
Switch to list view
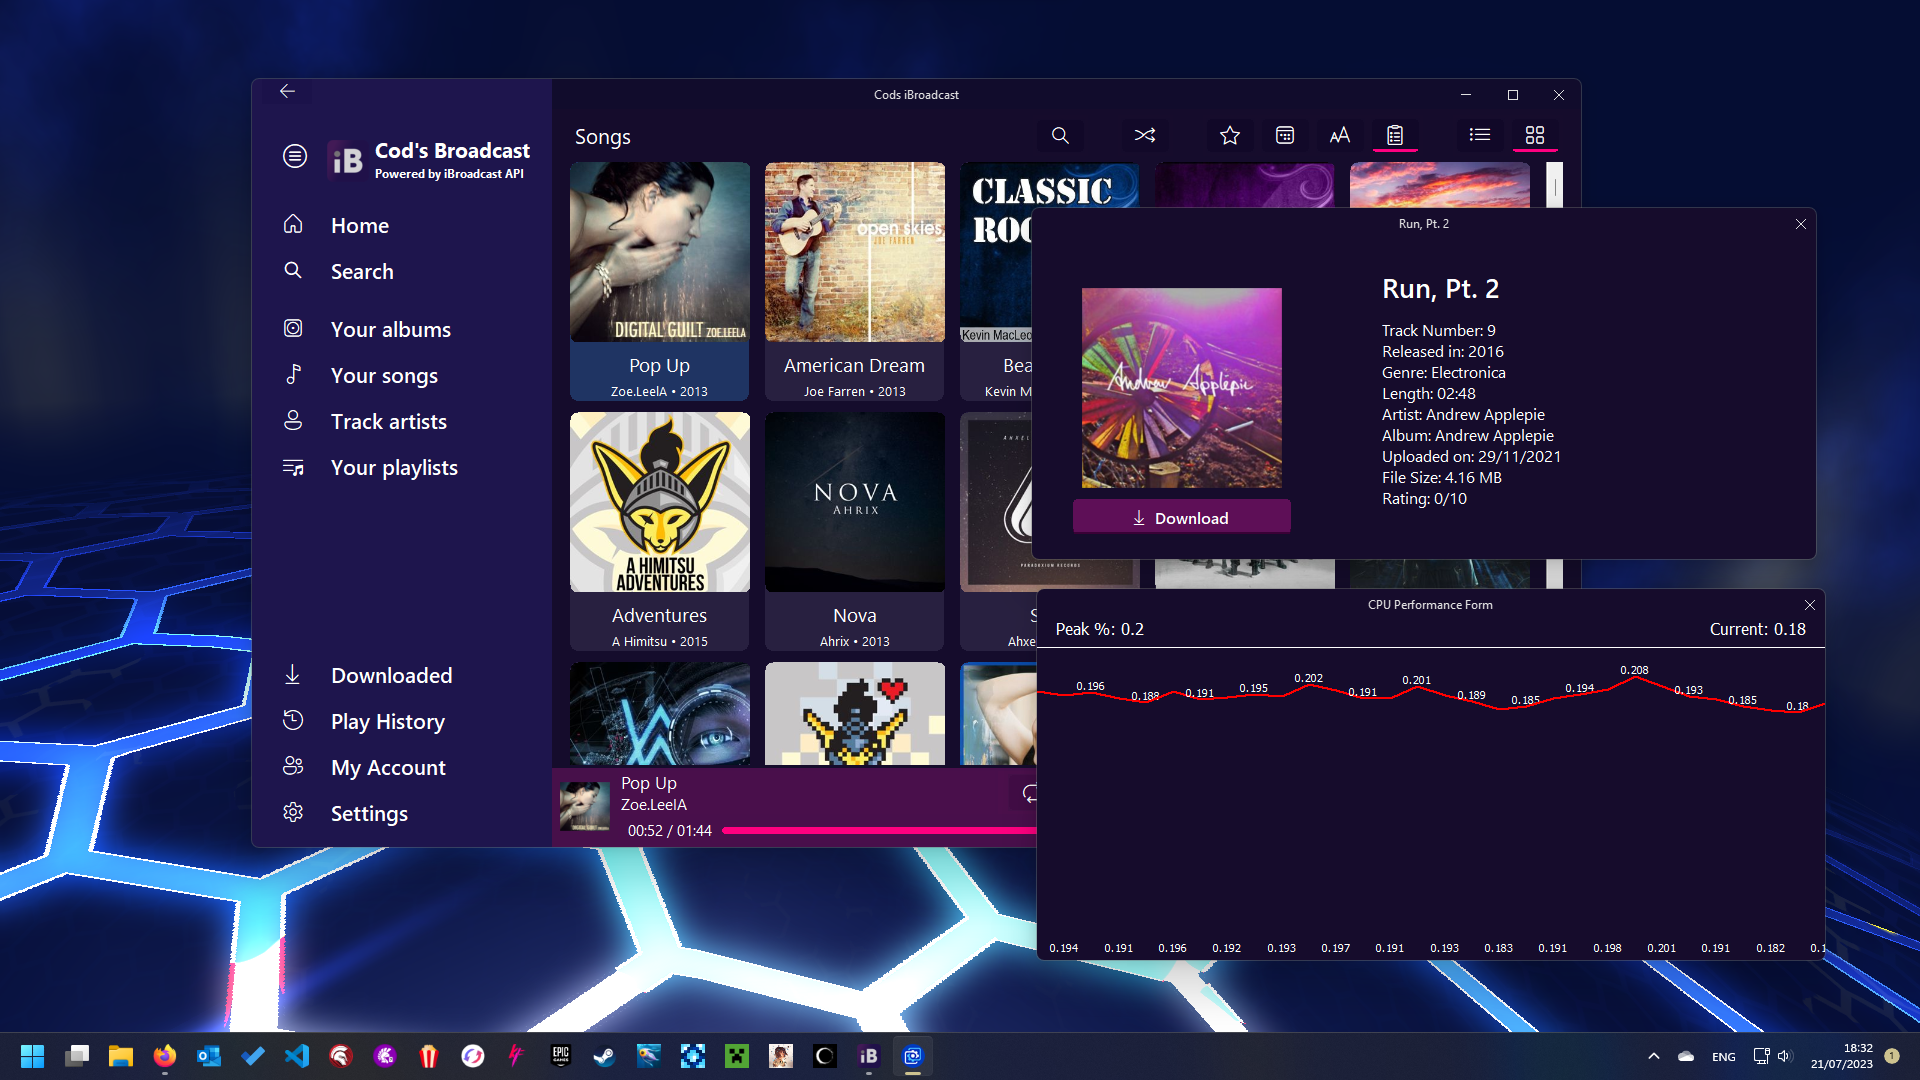coord(1480,135)
